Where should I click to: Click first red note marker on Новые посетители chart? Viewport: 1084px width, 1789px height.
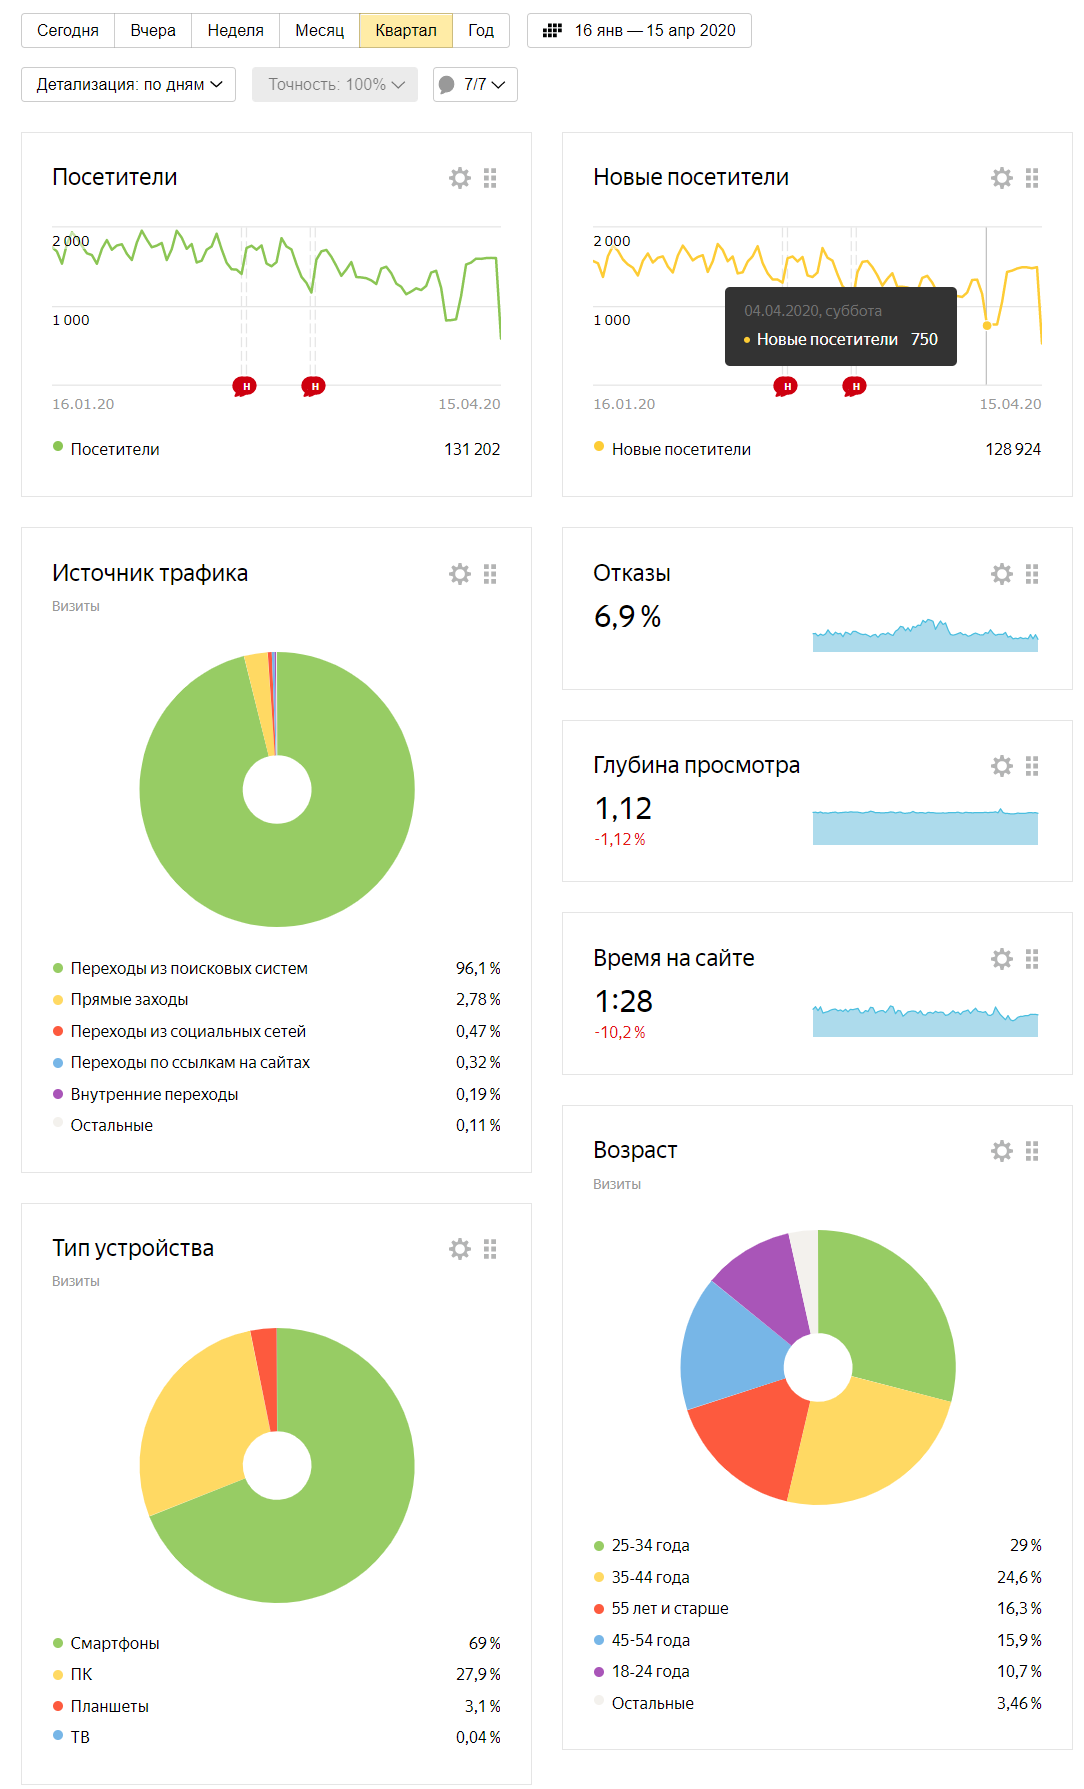click(786, 386)
